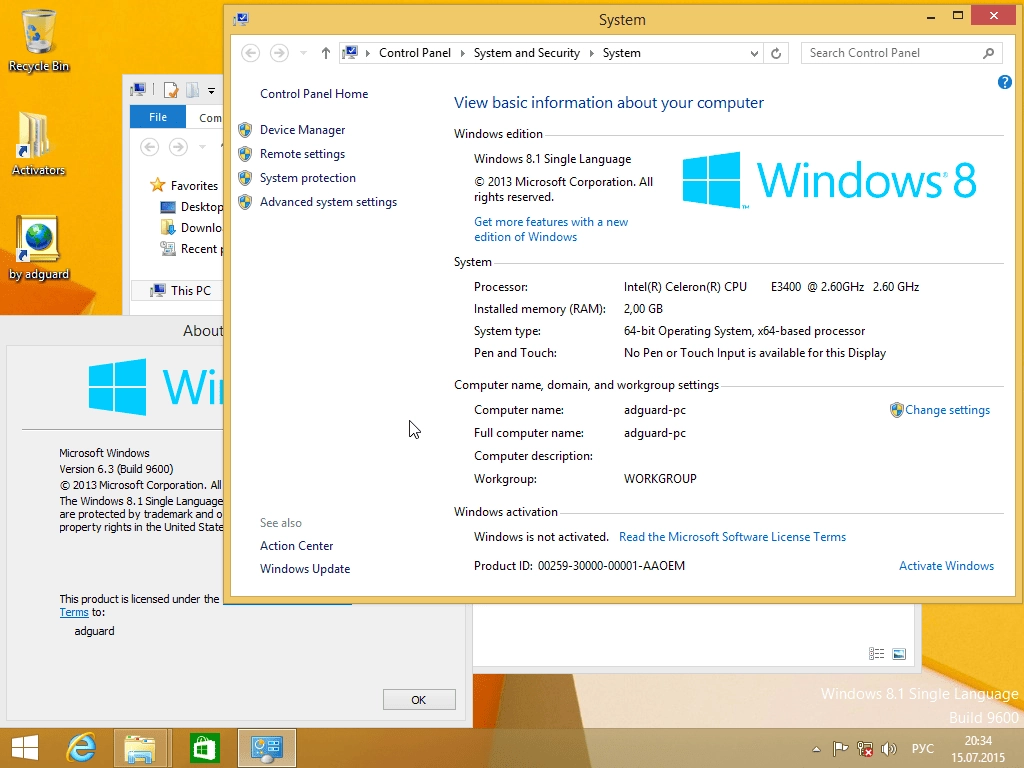This screenshot has width=1024, height=768.
Task: Click Control Panel in the breadcrumb
Action: pyautogui.click(x=415, y=53)
